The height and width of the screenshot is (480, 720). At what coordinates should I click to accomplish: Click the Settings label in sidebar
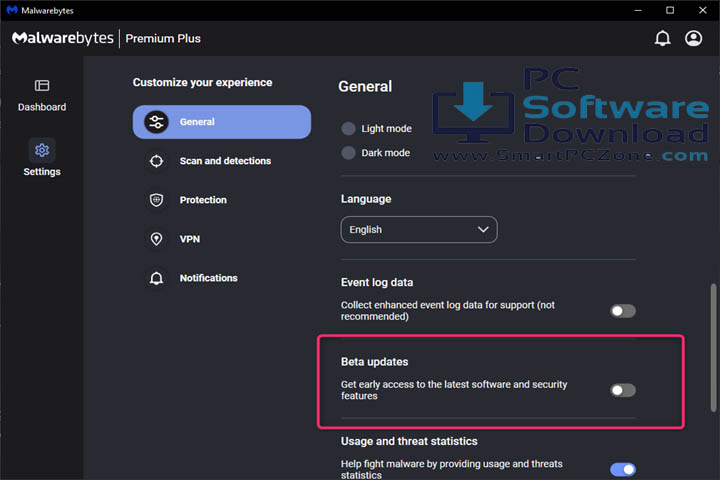click(42, 172)
